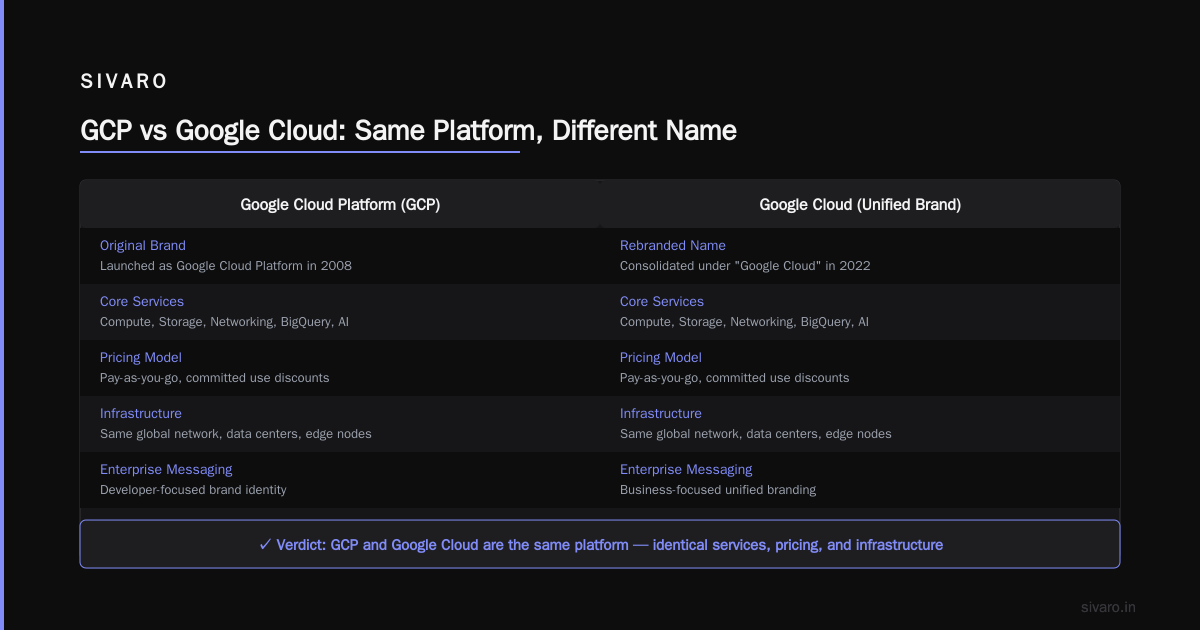The image size is (1200, 630).
Task: Click "Business-focused unified branding" text
Action: (x=718, y=490)
